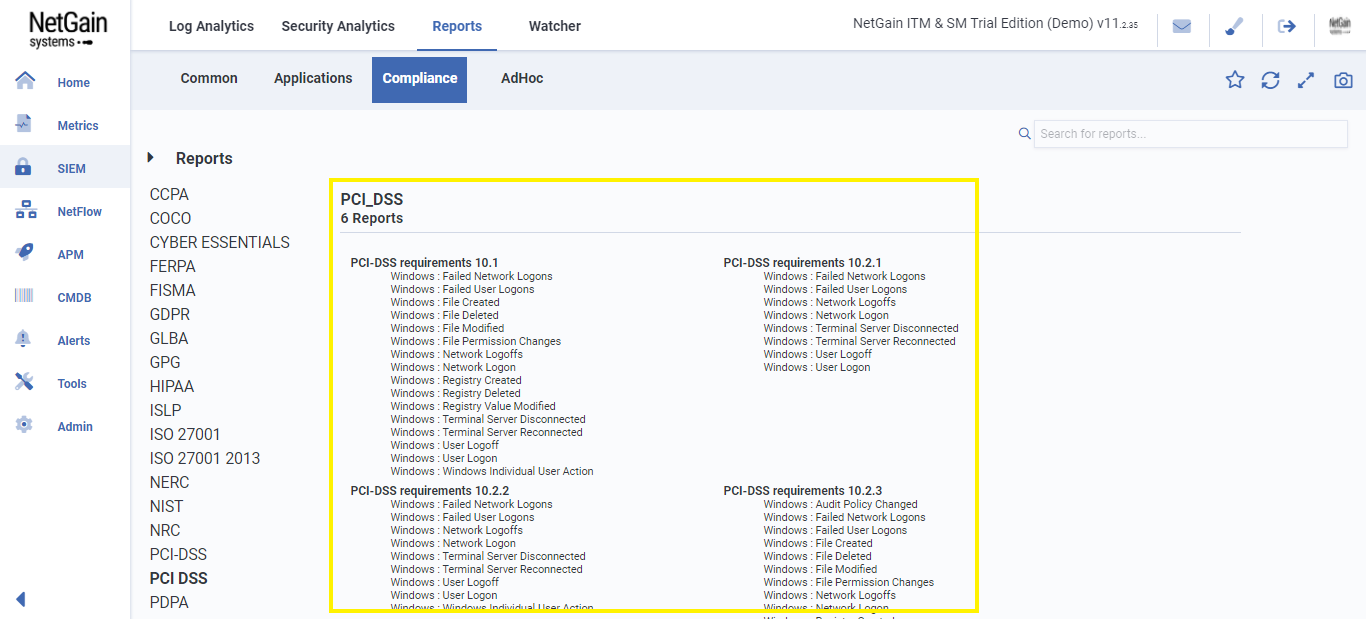
Task: Select the Compliance tab
Action: pos(419,79)
